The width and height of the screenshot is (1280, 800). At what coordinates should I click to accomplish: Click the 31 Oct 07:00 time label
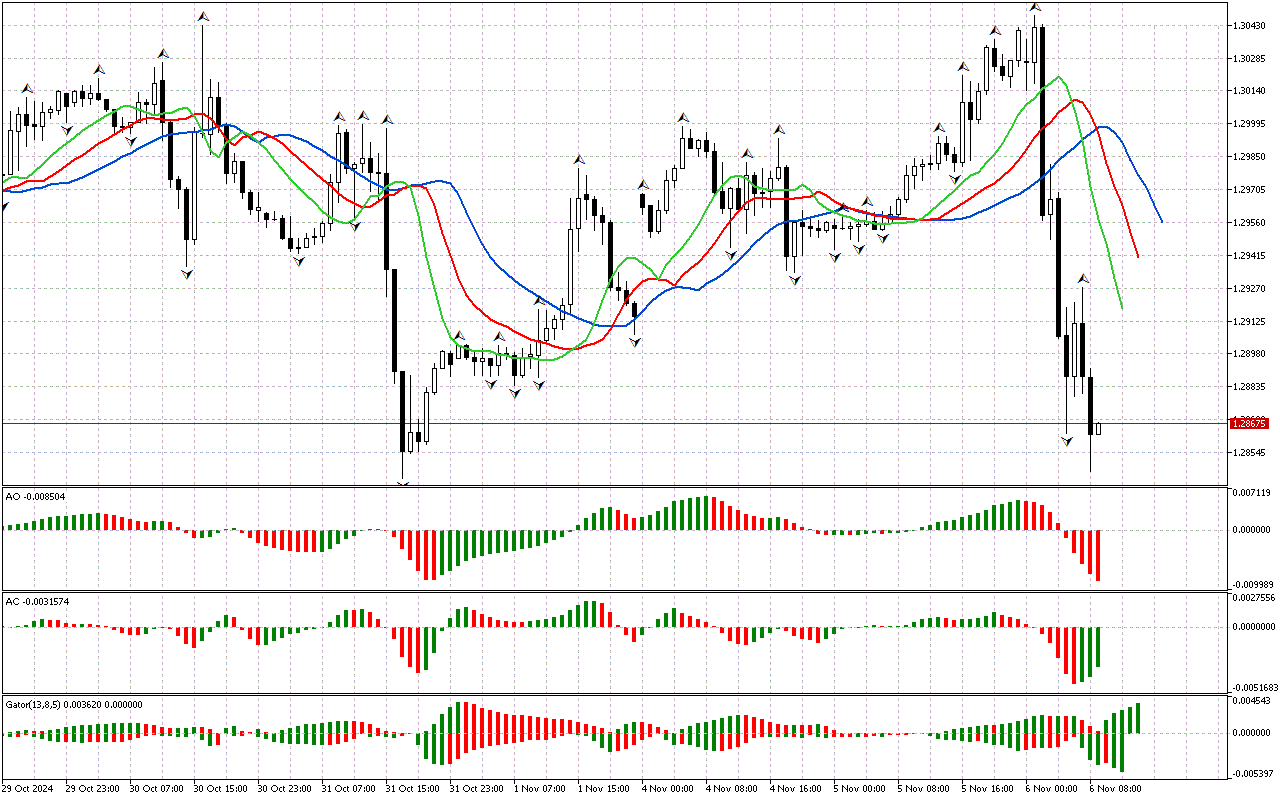coord(348,789)
